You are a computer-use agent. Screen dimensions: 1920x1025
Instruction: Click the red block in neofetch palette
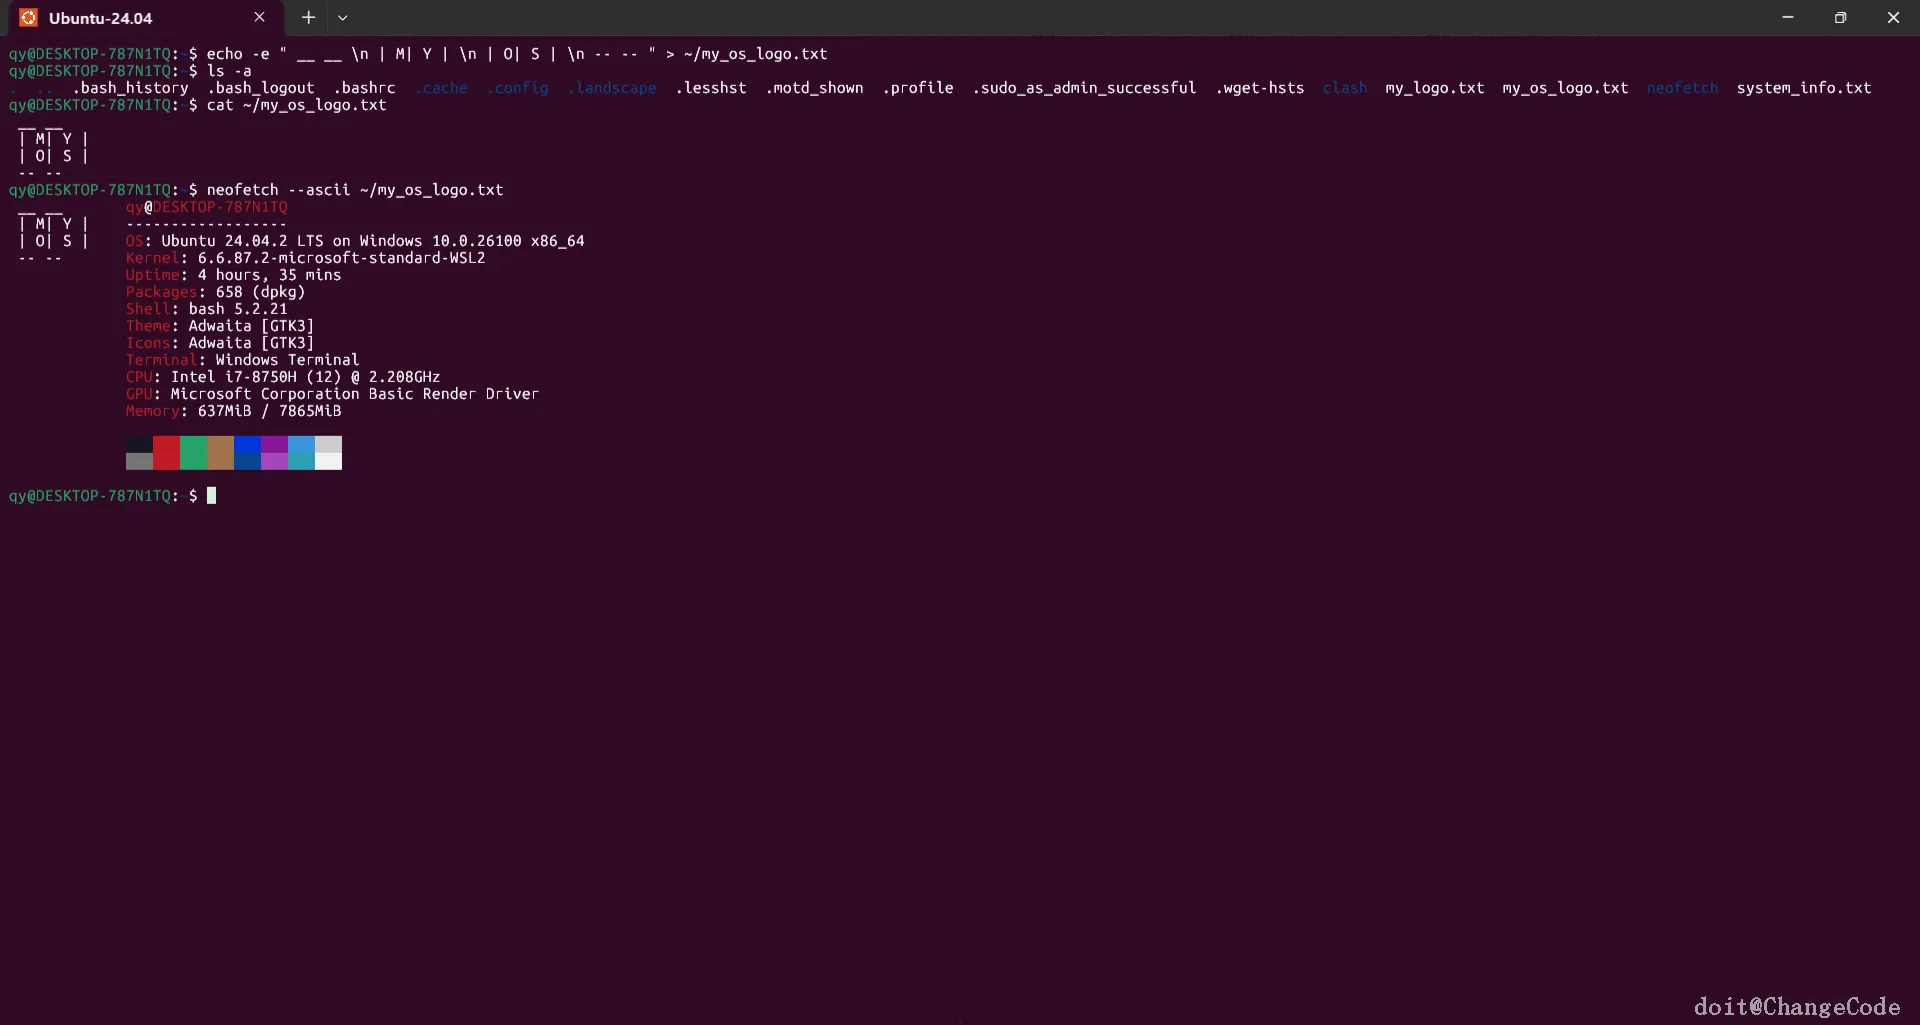pyautogui.click(x=166, y=453)
